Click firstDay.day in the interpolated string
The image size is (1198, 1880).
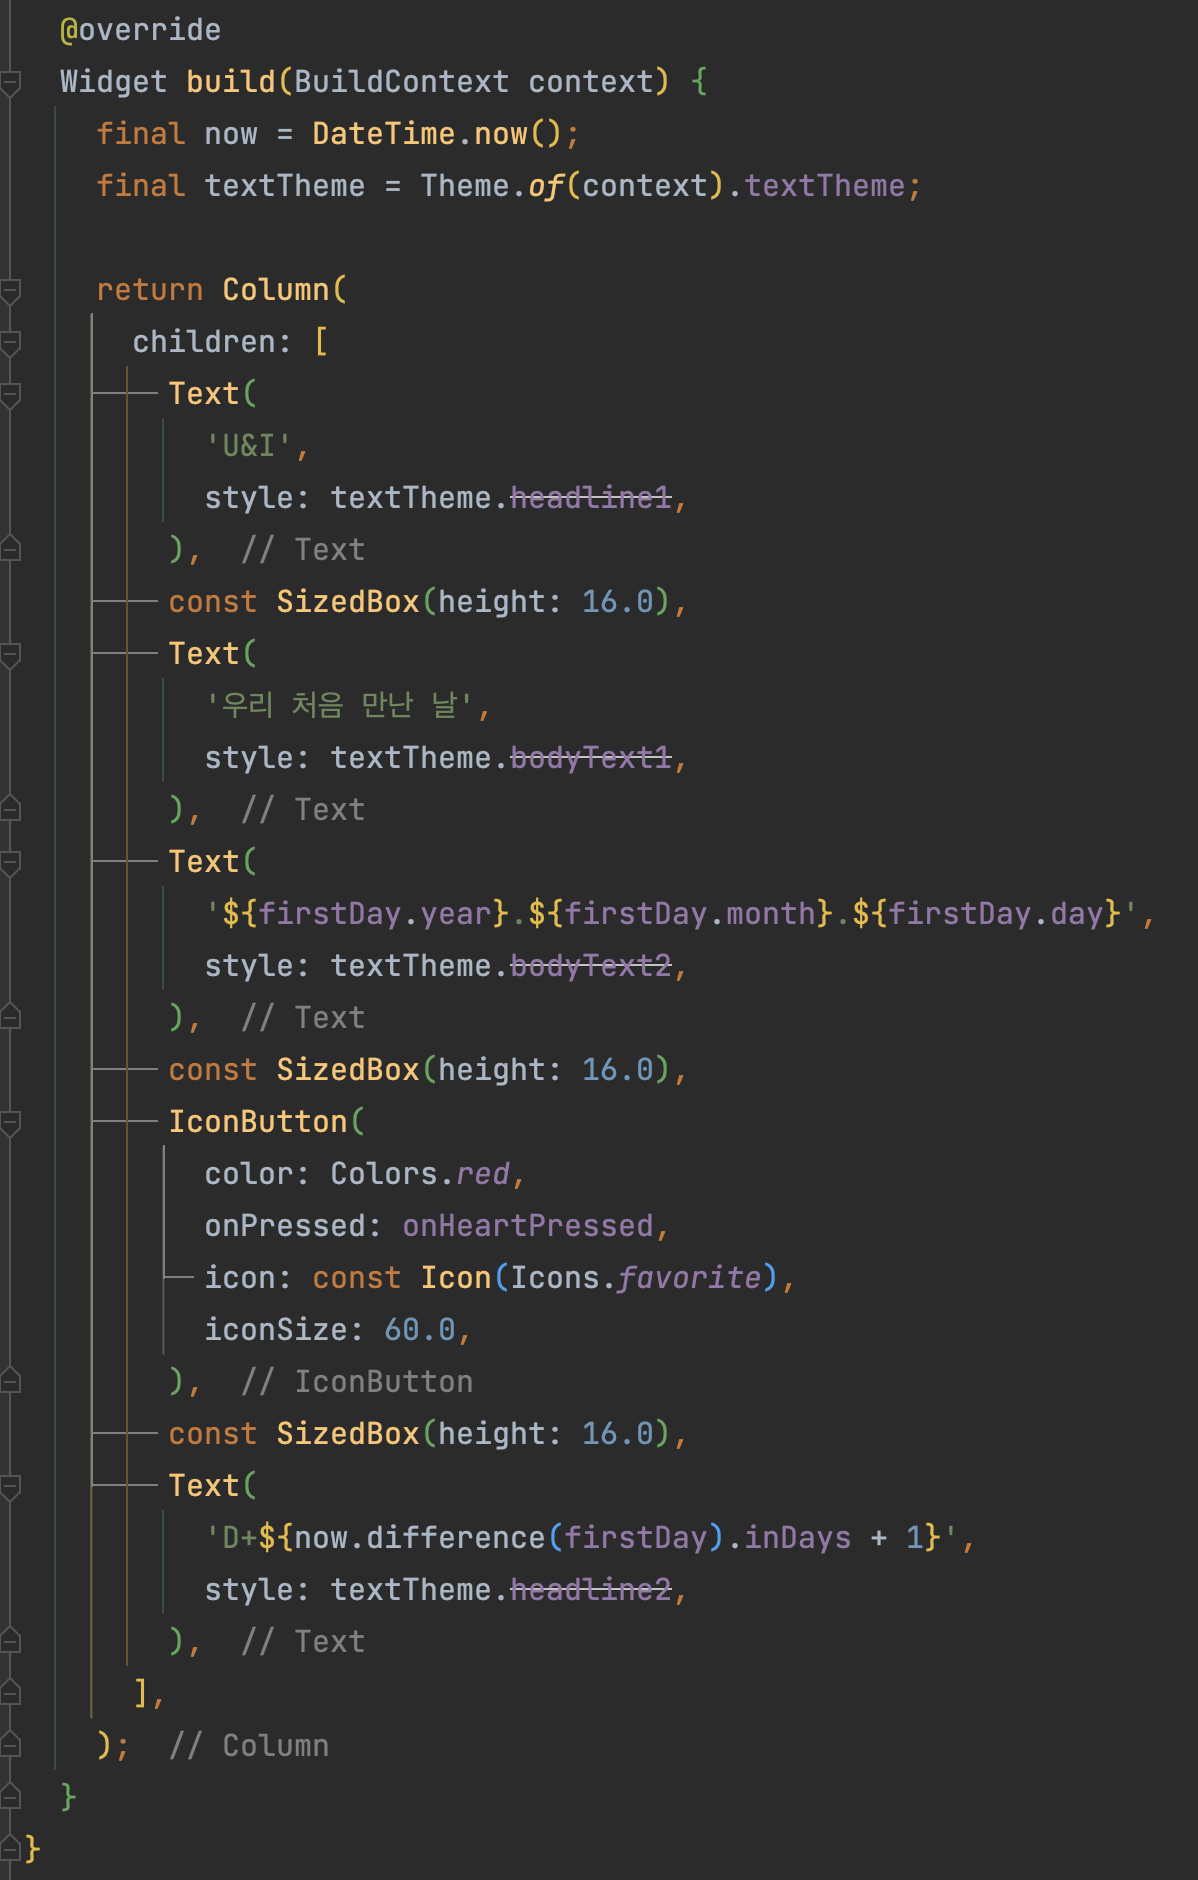click(995, 914)
